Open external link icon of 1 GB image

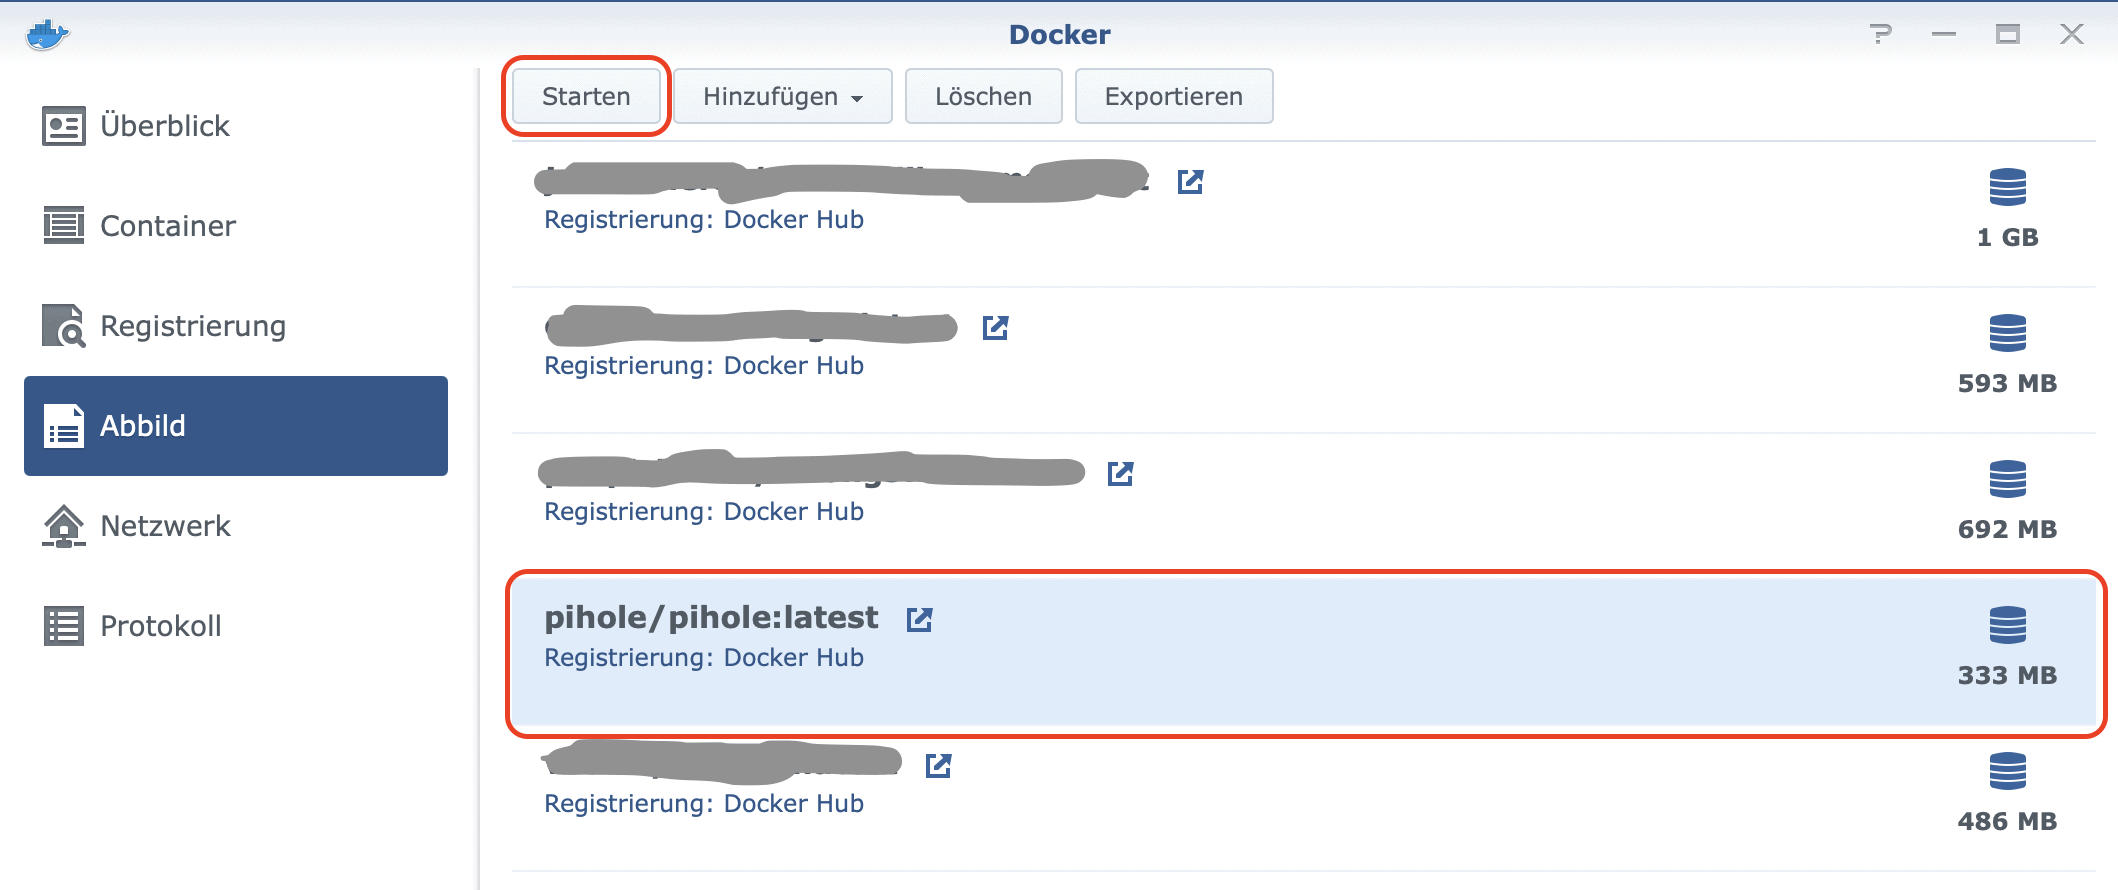tap(1190, 182)
